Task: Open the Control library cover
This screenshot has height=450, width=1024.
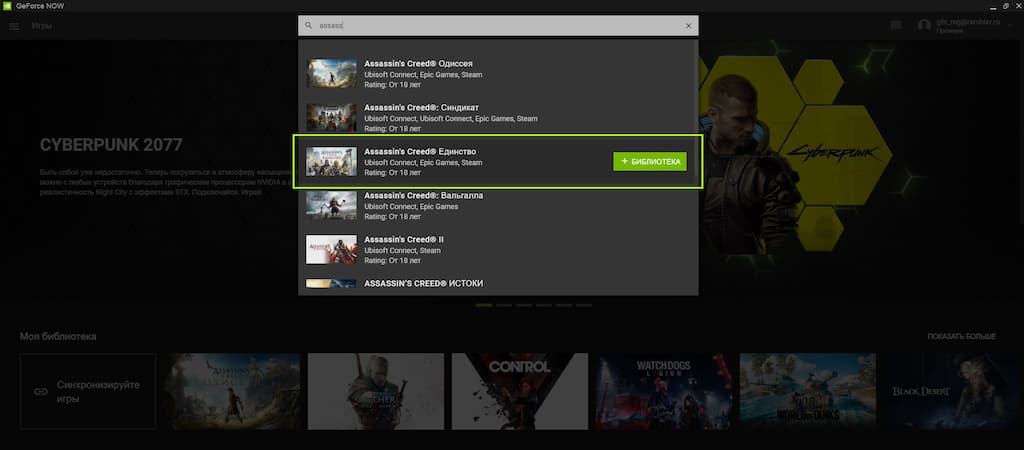Action: click(x=520, y=391)
